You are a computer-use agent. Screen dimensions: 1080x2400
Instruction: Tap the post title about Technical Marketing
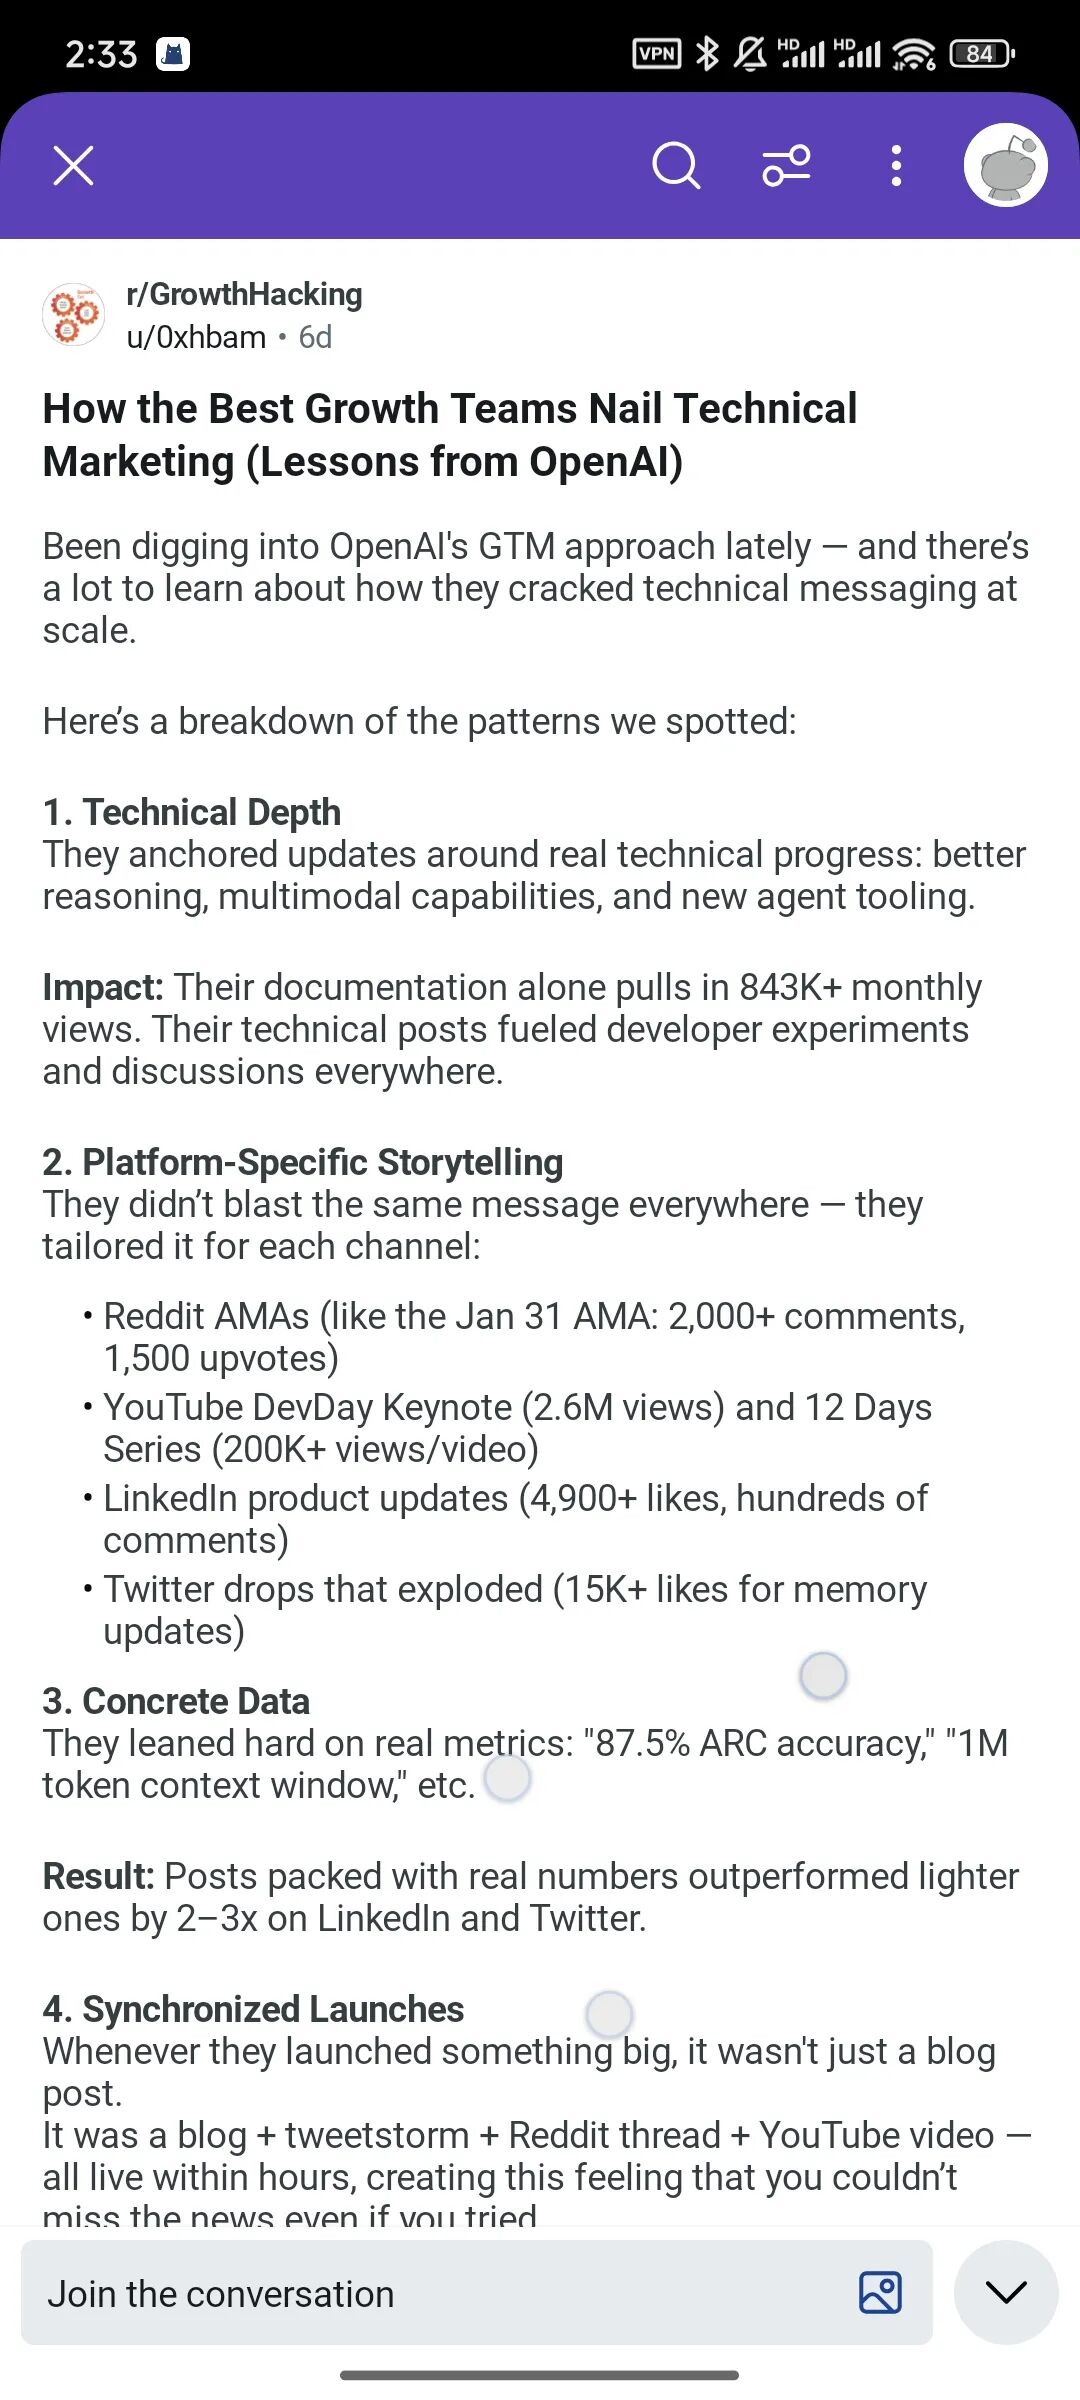[x=450, y=435]
